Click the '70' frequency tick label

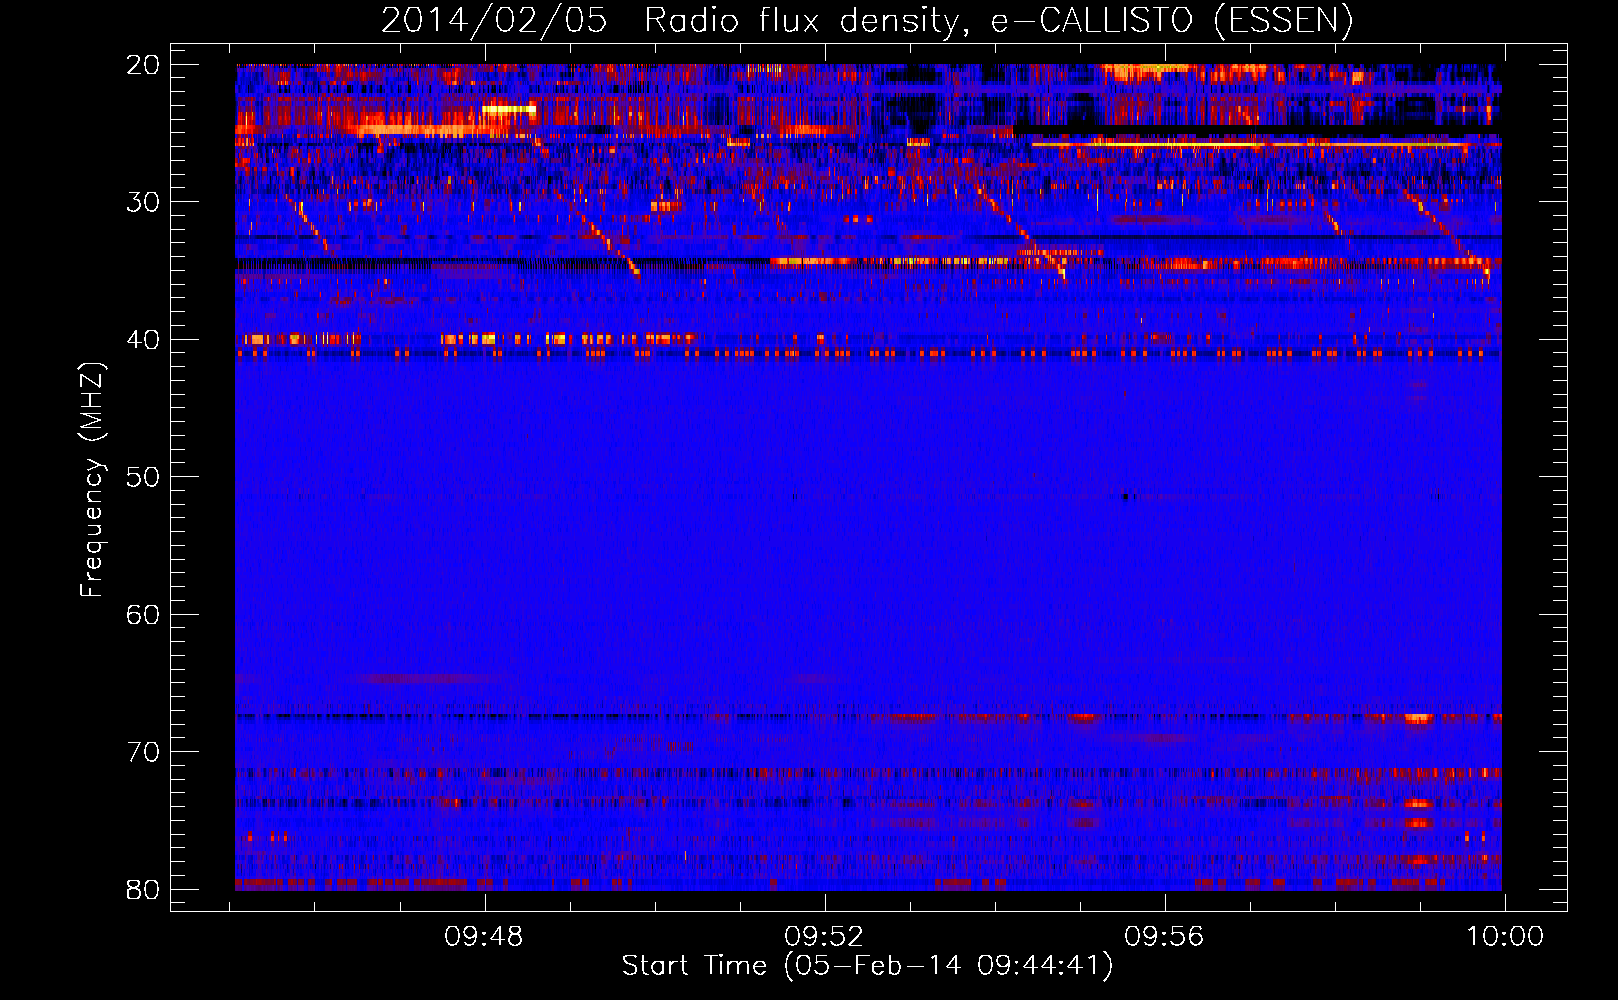pyautogui.click(x=143, y=752)
